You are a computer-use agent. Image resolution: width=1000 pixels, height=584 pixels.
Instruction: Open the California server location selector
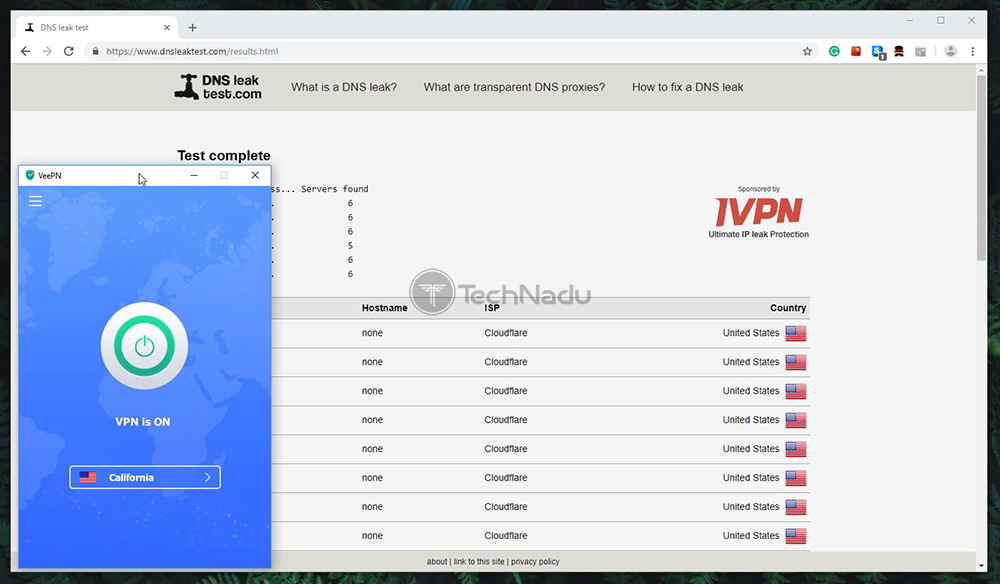coord(145,478)
